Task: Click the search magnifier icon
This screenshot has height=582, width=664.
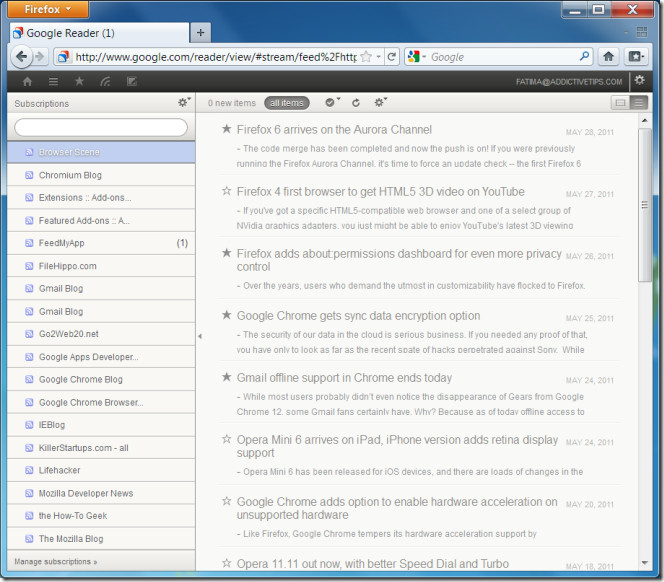Action: point(584,56)
